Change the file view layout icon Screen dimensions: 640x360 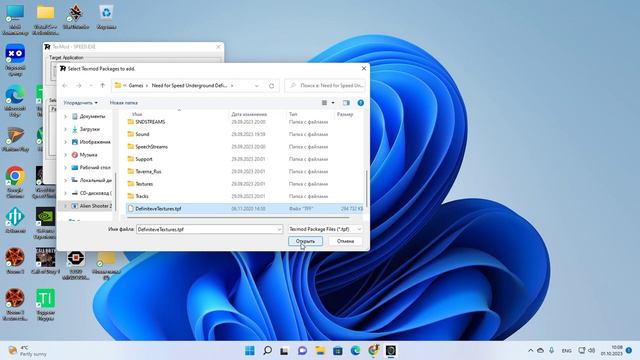click(x=324, y=103)
